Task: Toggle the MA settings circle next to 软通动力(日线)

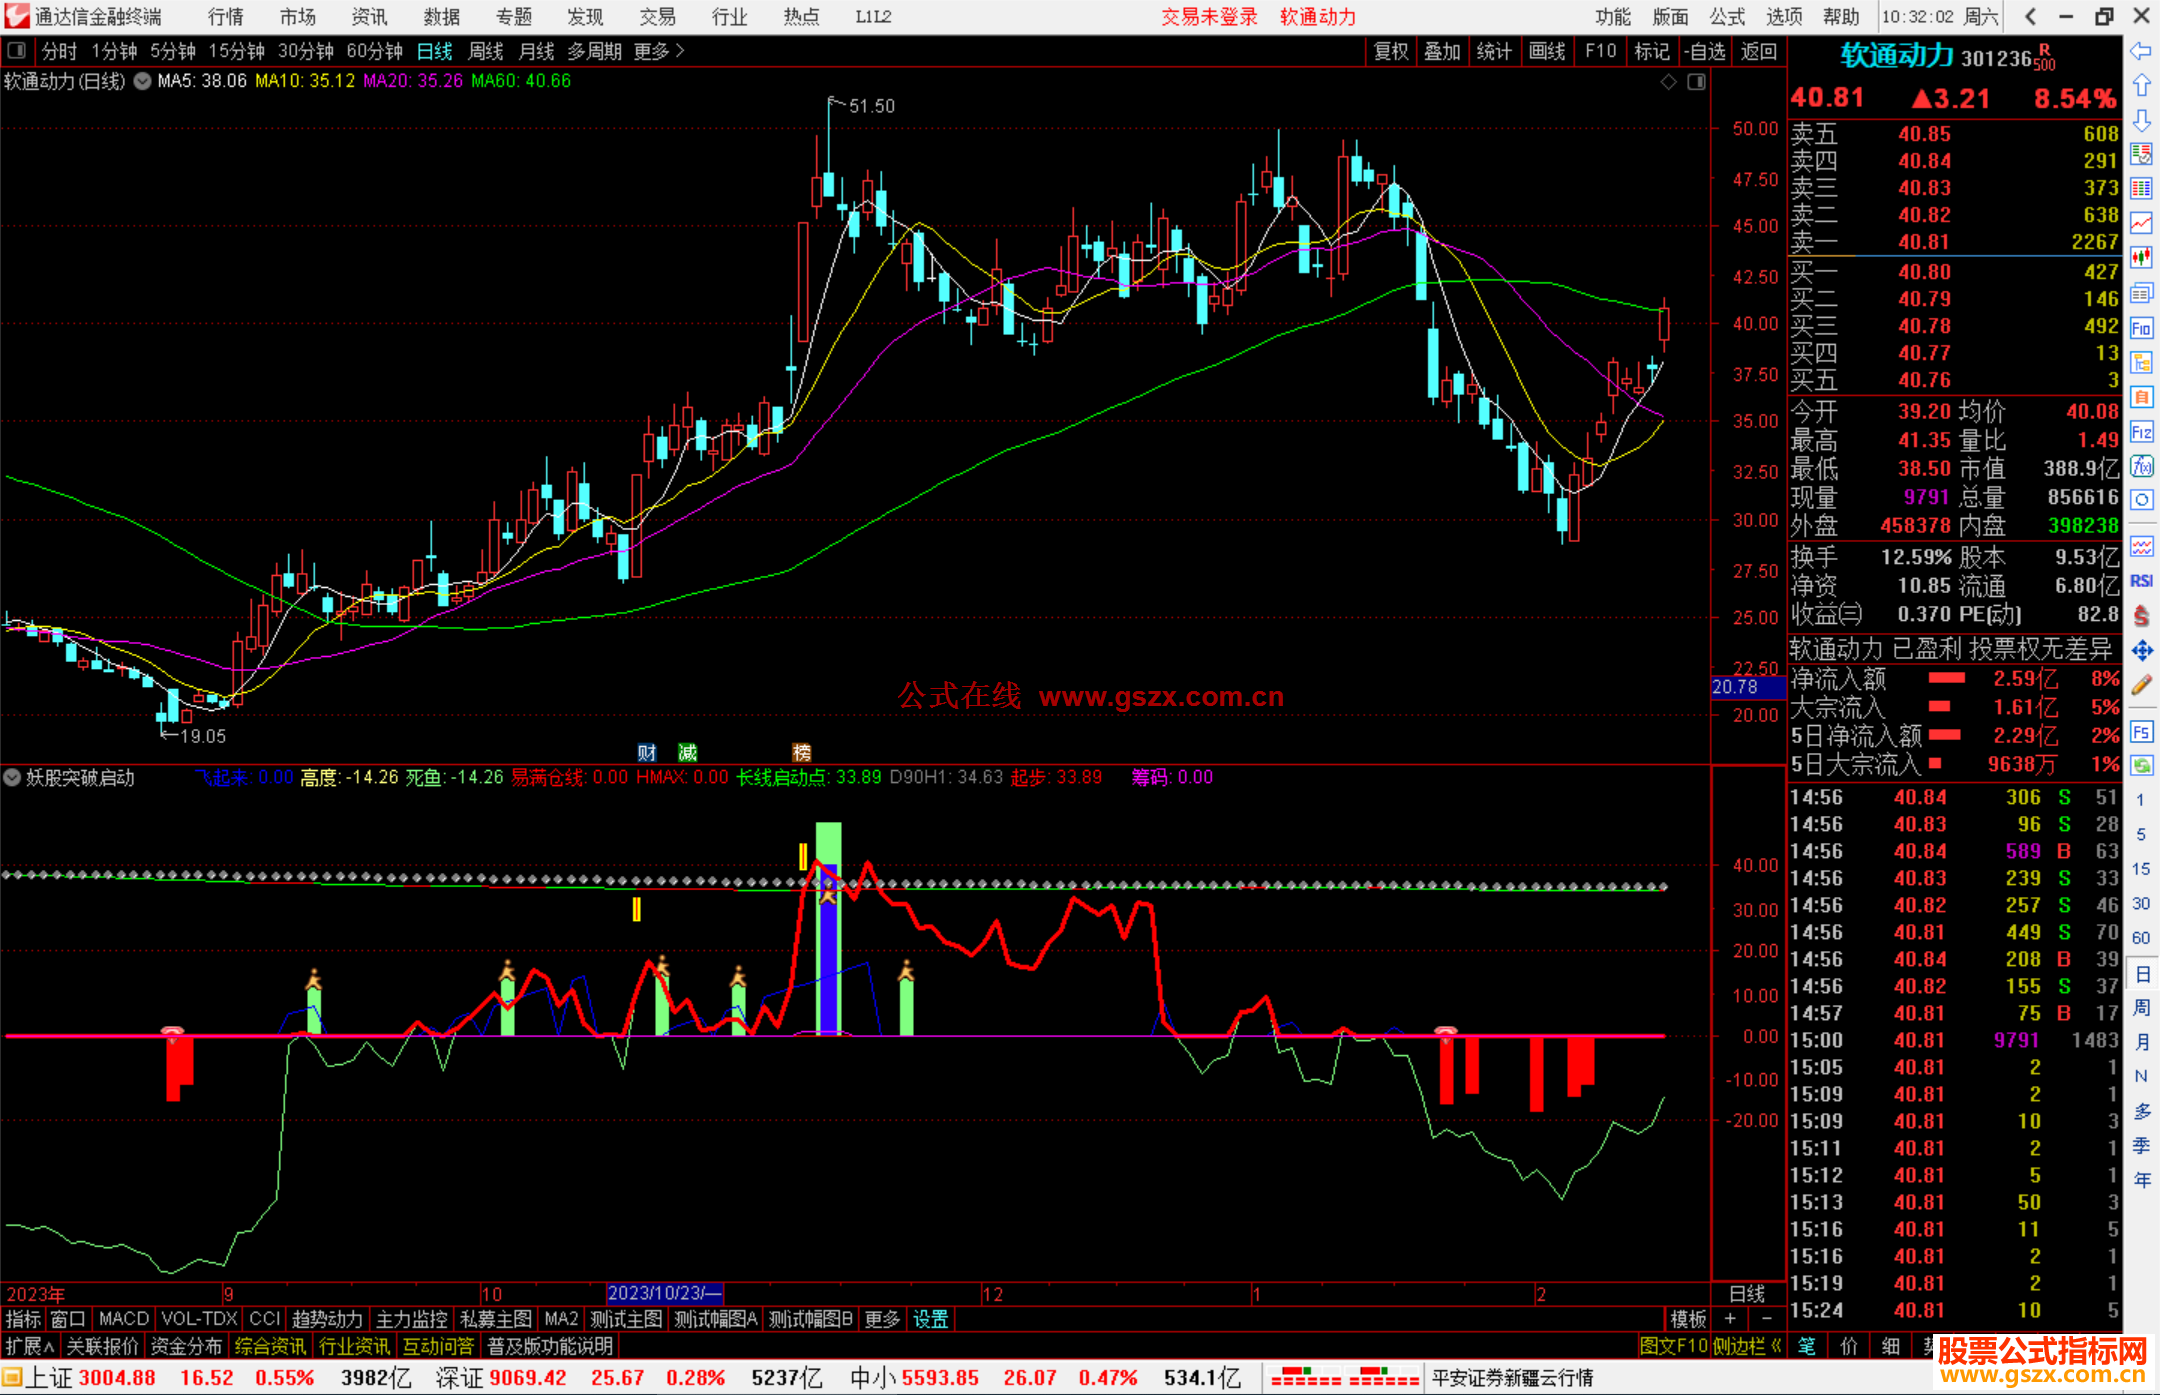Action: pos(143,81)
